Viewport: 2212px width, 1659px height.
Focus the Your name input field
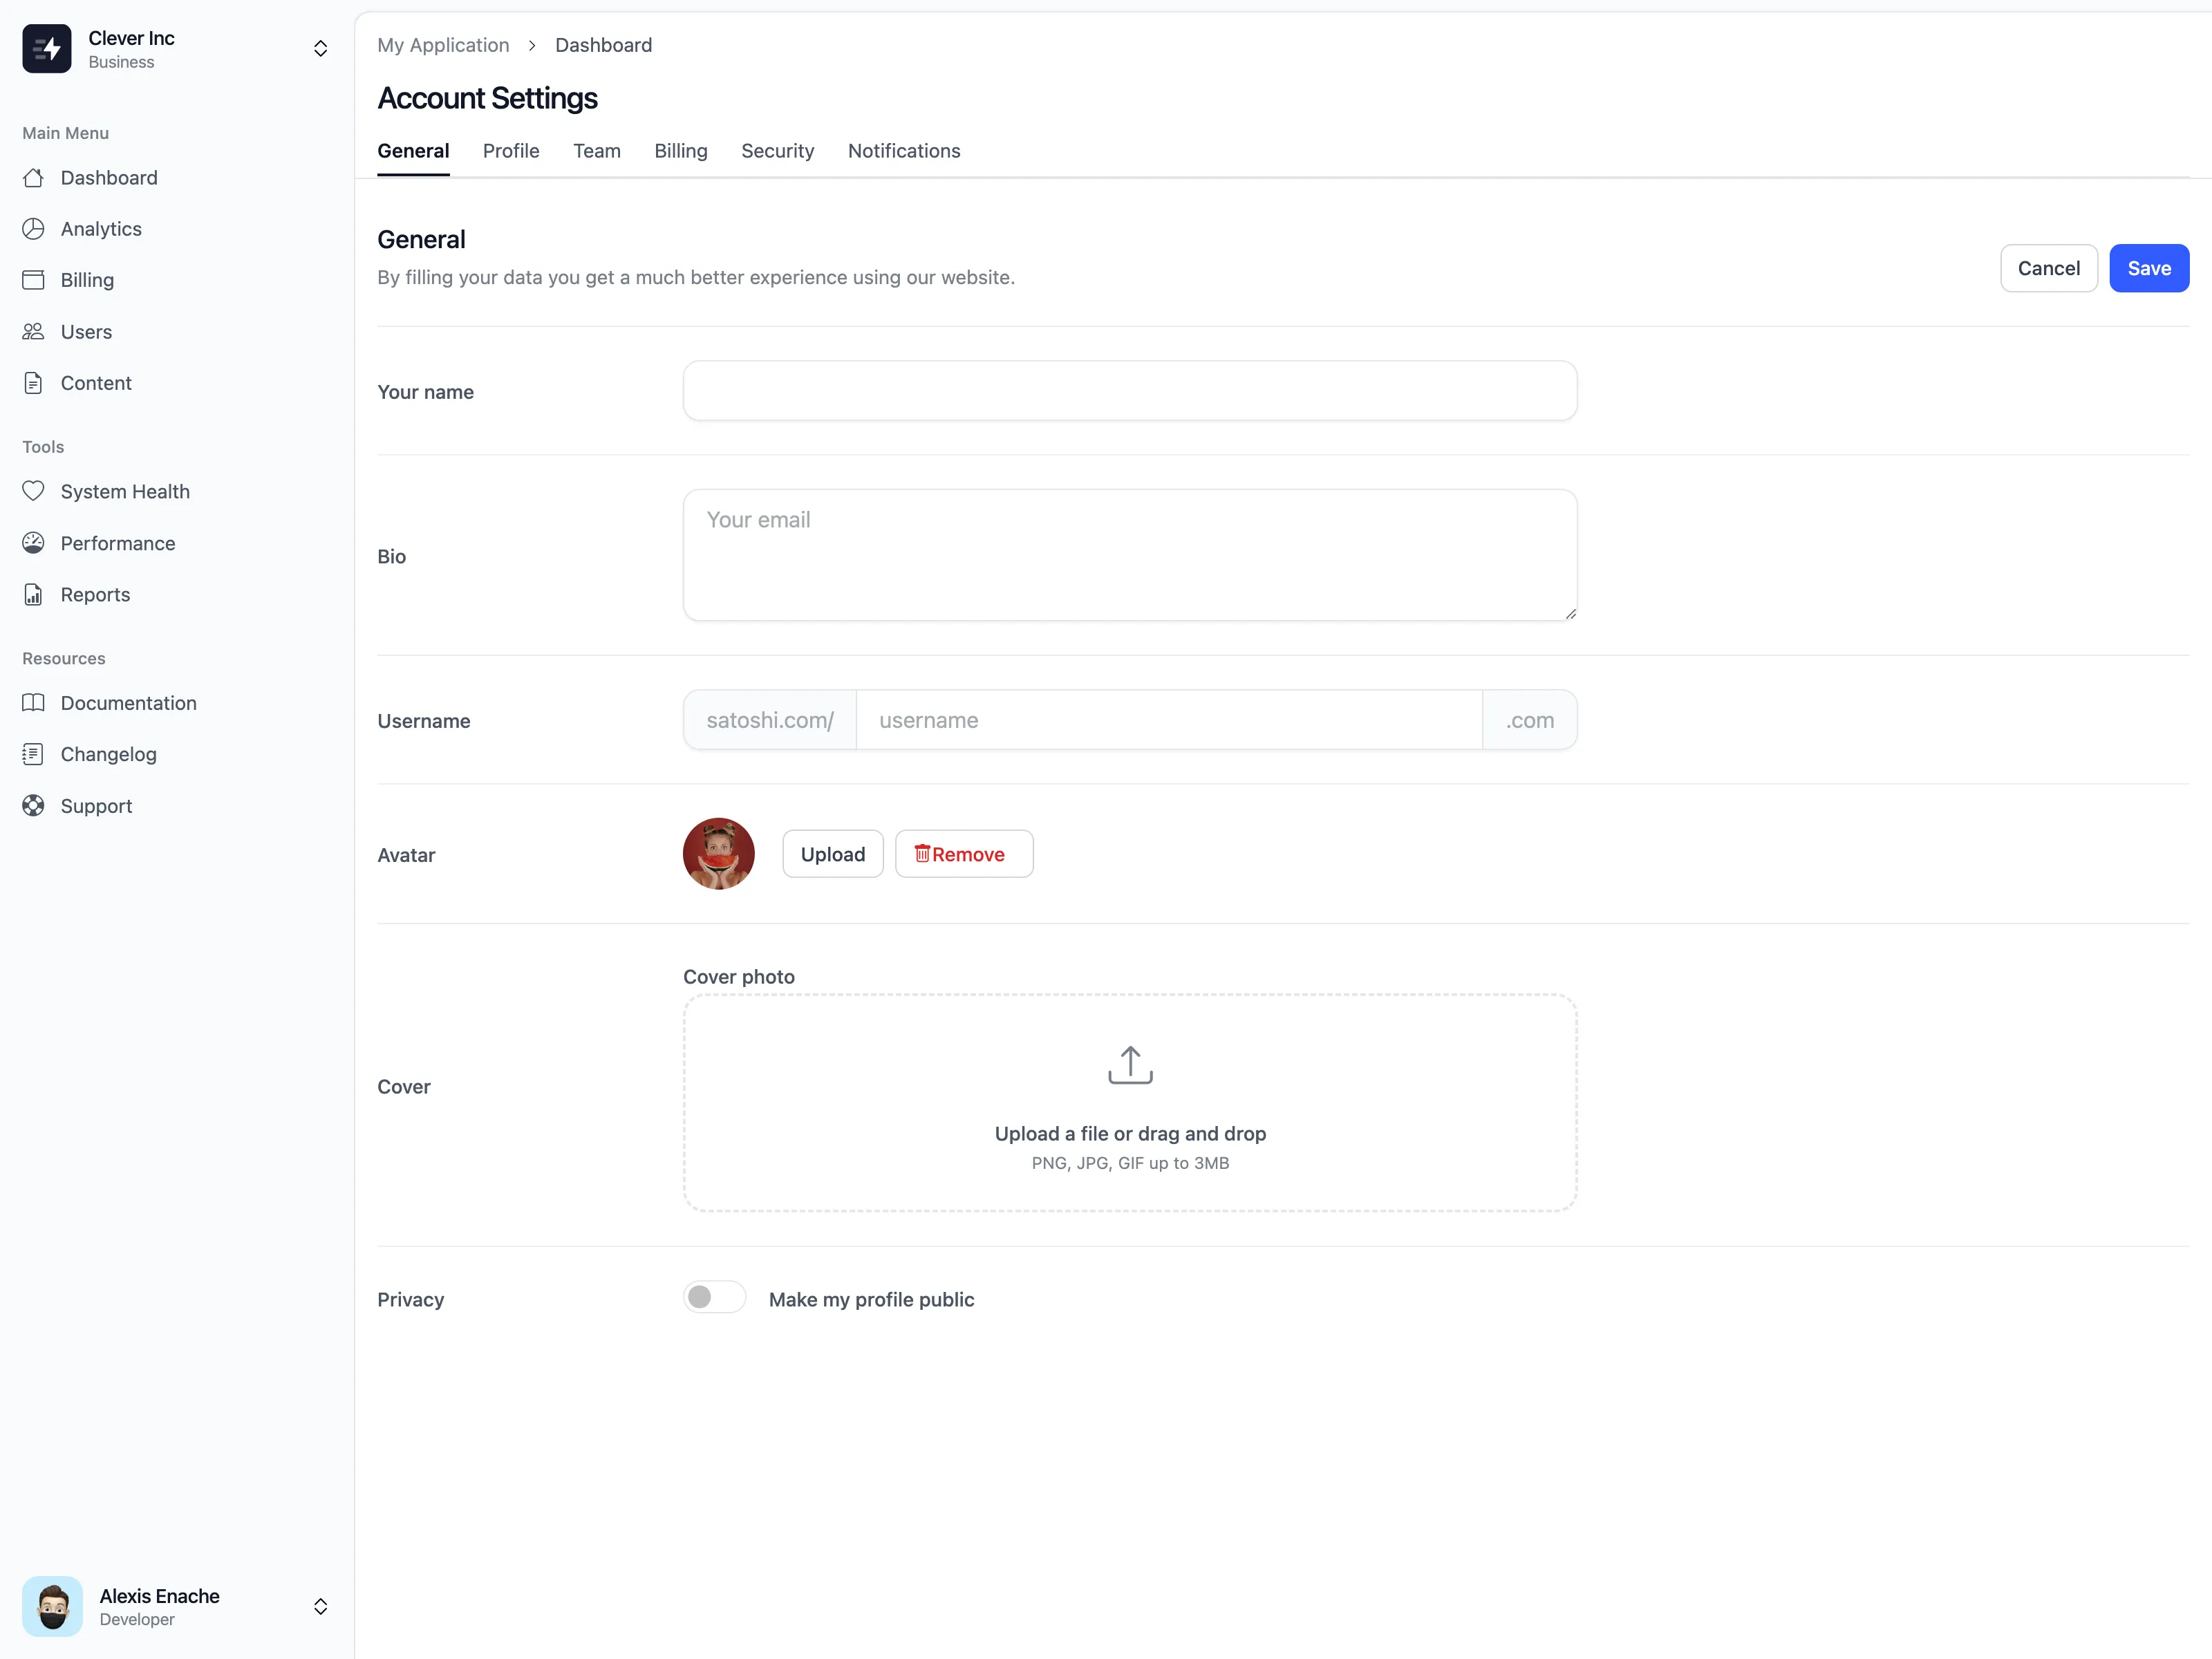(x=1129, y=391)
